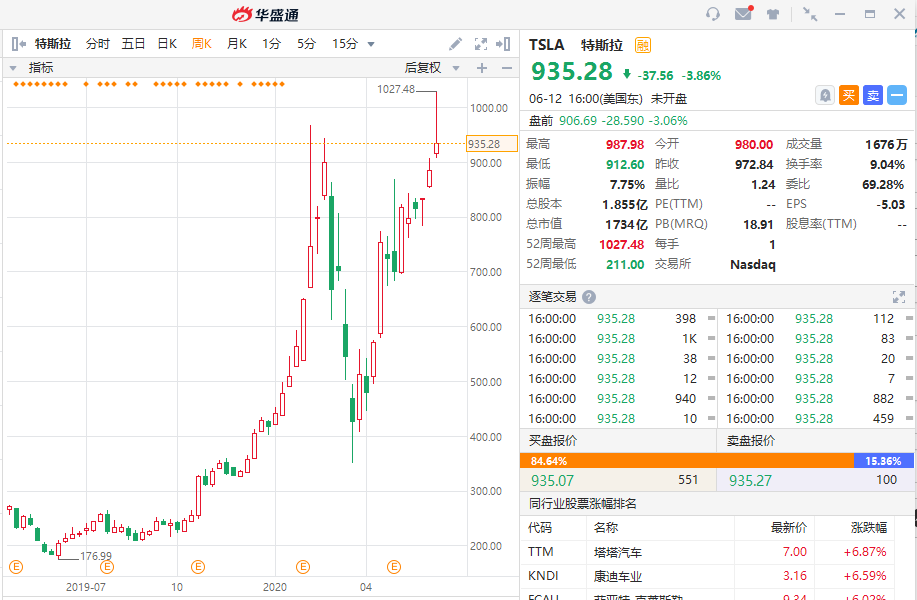917x600 pixels.
Task: Click the 卖盘报价 ask header
Action: tap(751, 440)
